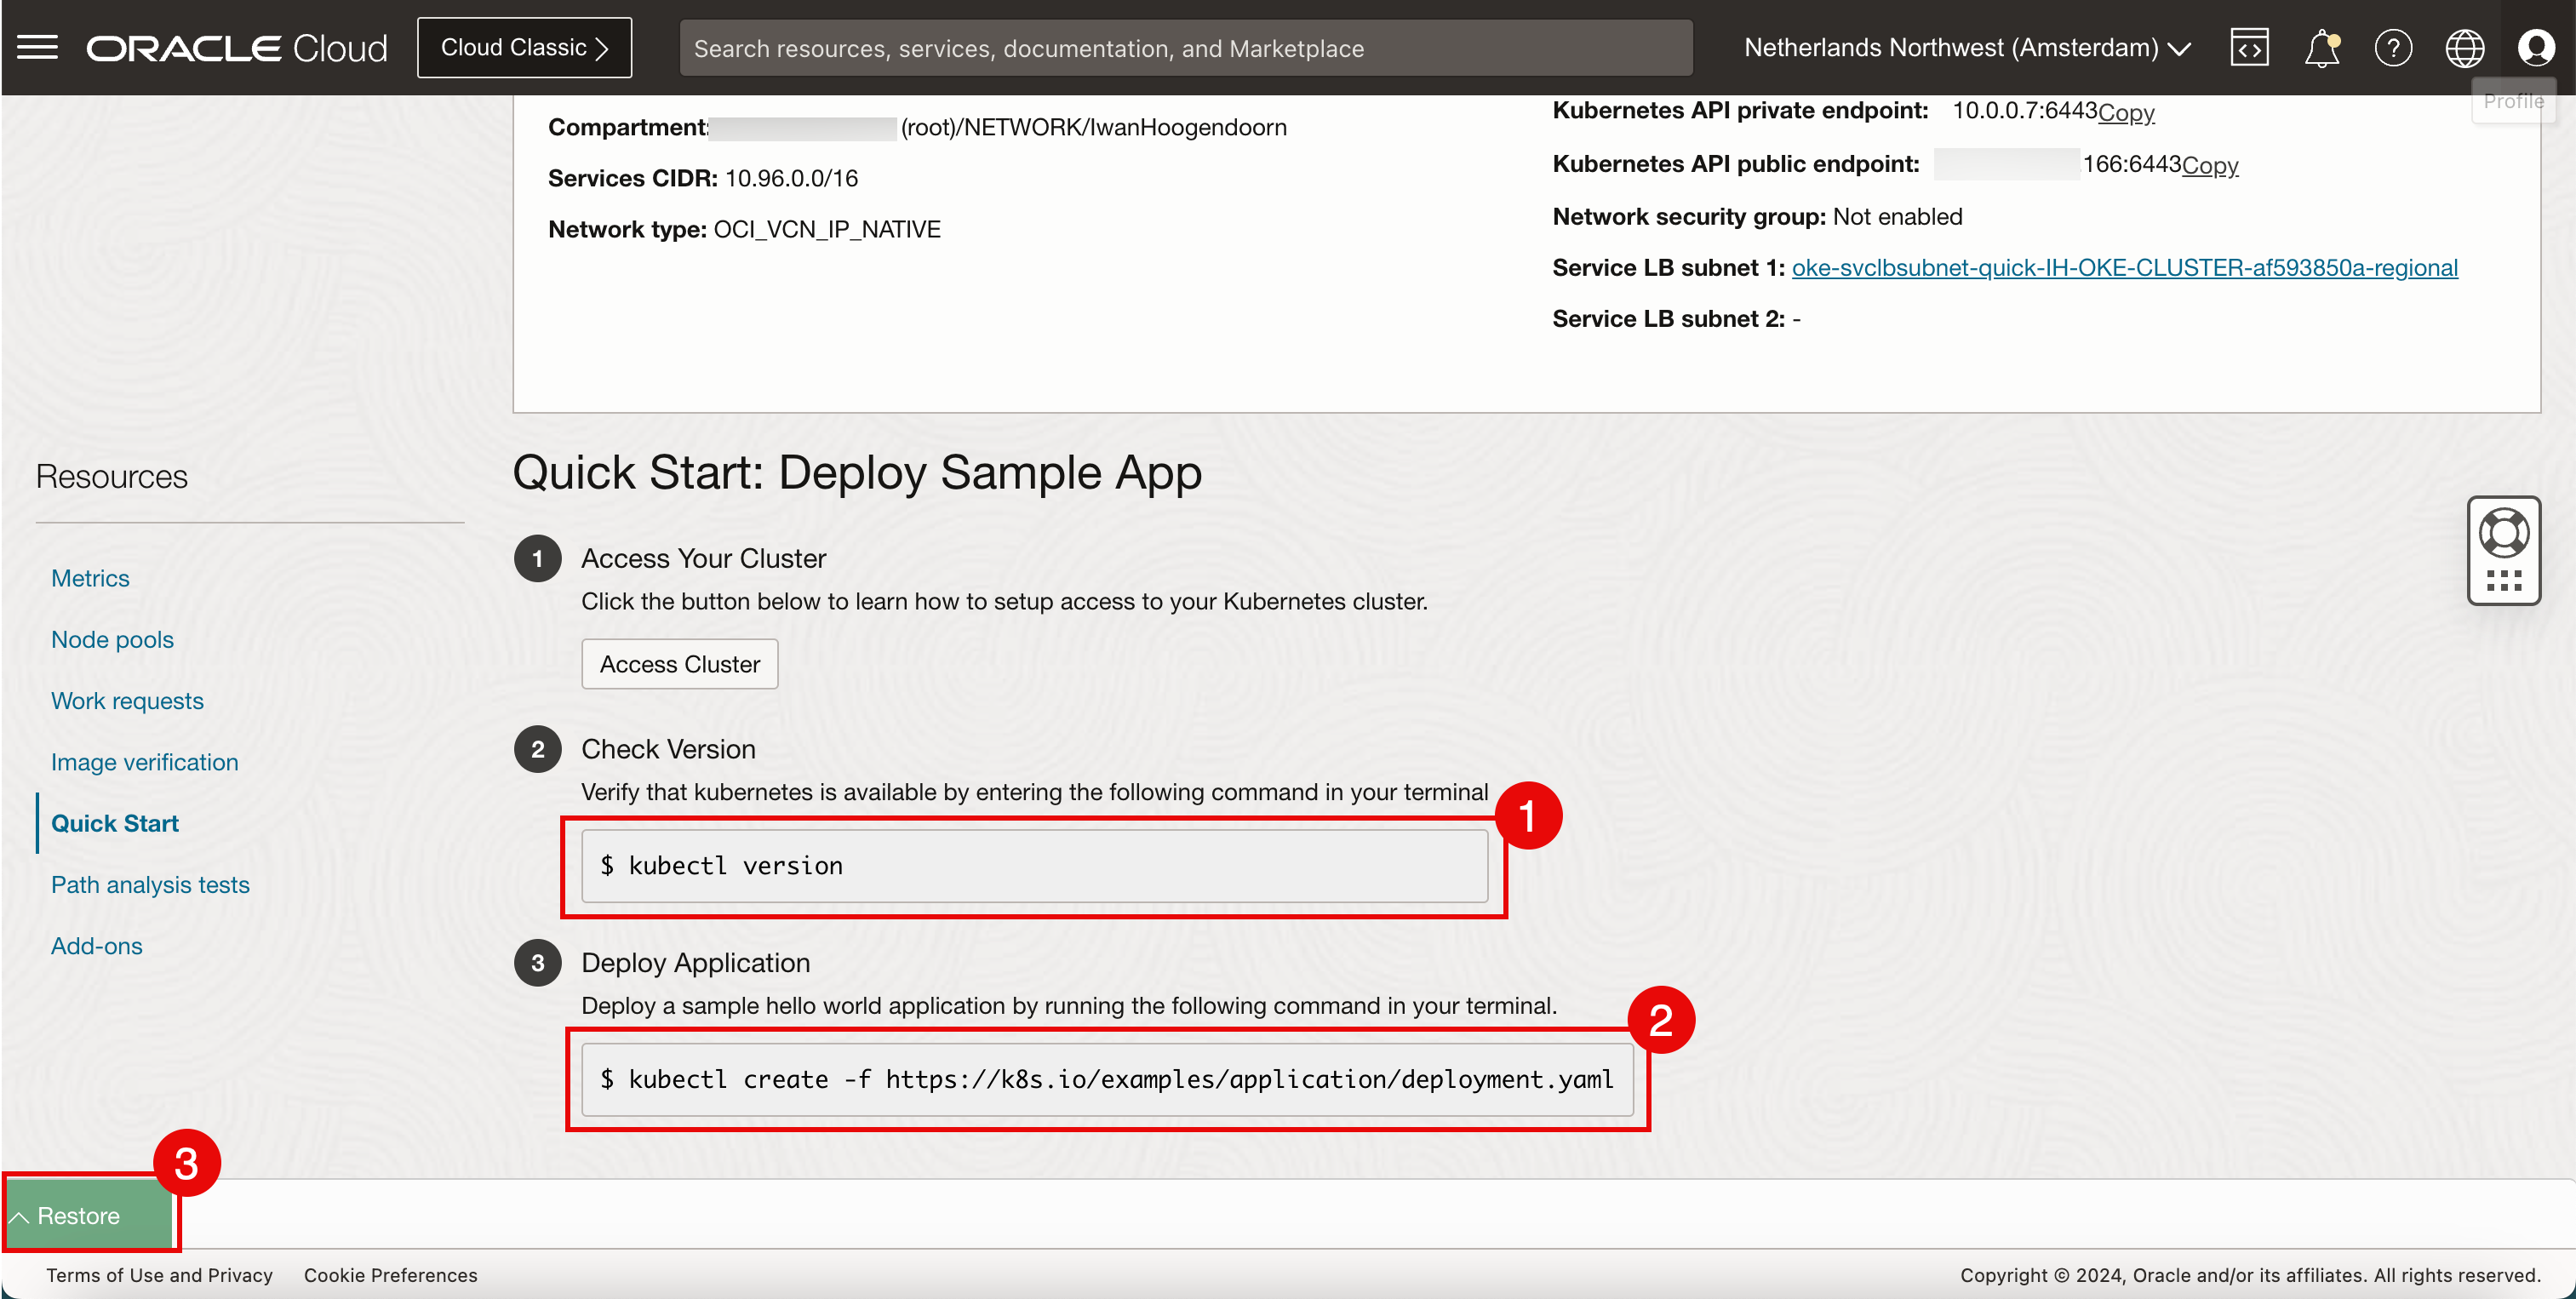
Task: Open Path analysis tests section
Action: tap(150, 884)
